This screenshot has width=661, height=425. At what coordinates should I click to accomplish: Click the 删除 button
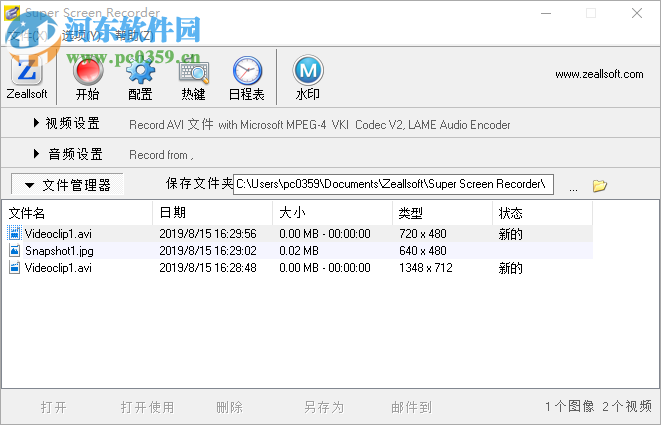(229, 407)
